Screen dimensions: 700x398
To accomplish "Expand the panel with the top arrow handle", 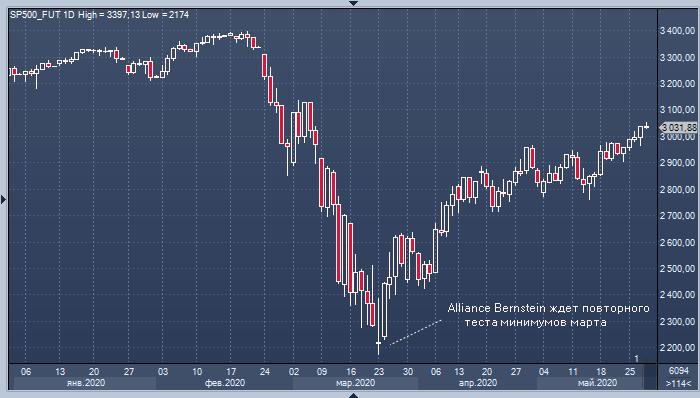I will point(353,3).
